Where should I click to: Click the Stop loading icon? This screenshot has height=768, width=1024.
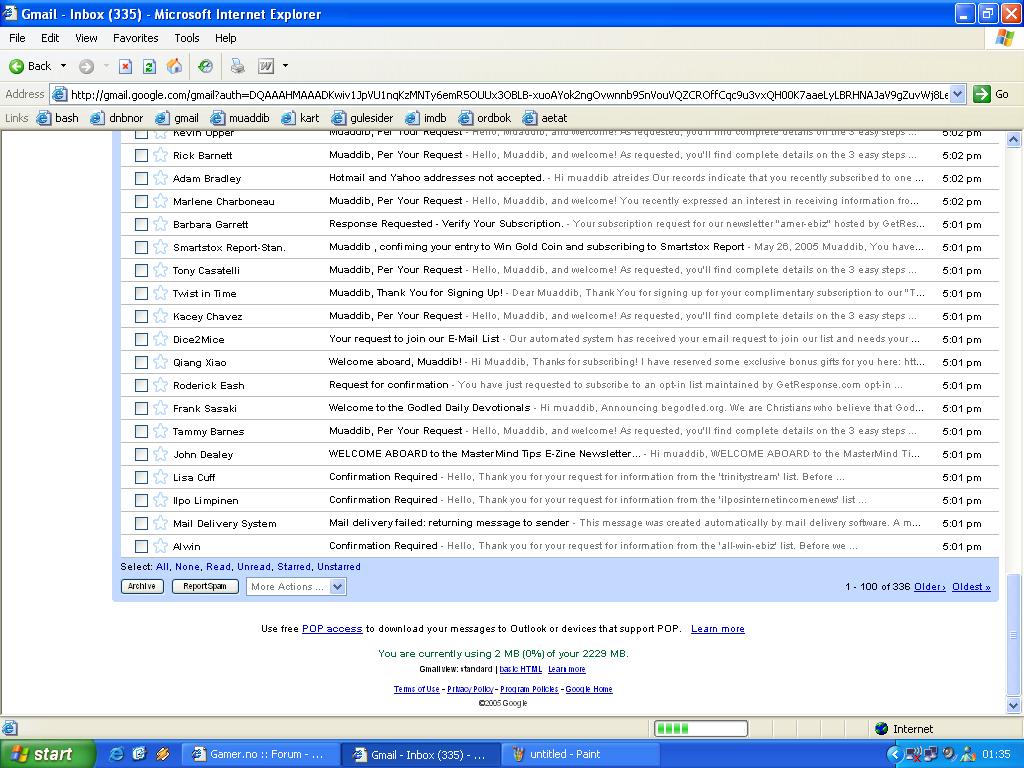[x=125, y=66]
